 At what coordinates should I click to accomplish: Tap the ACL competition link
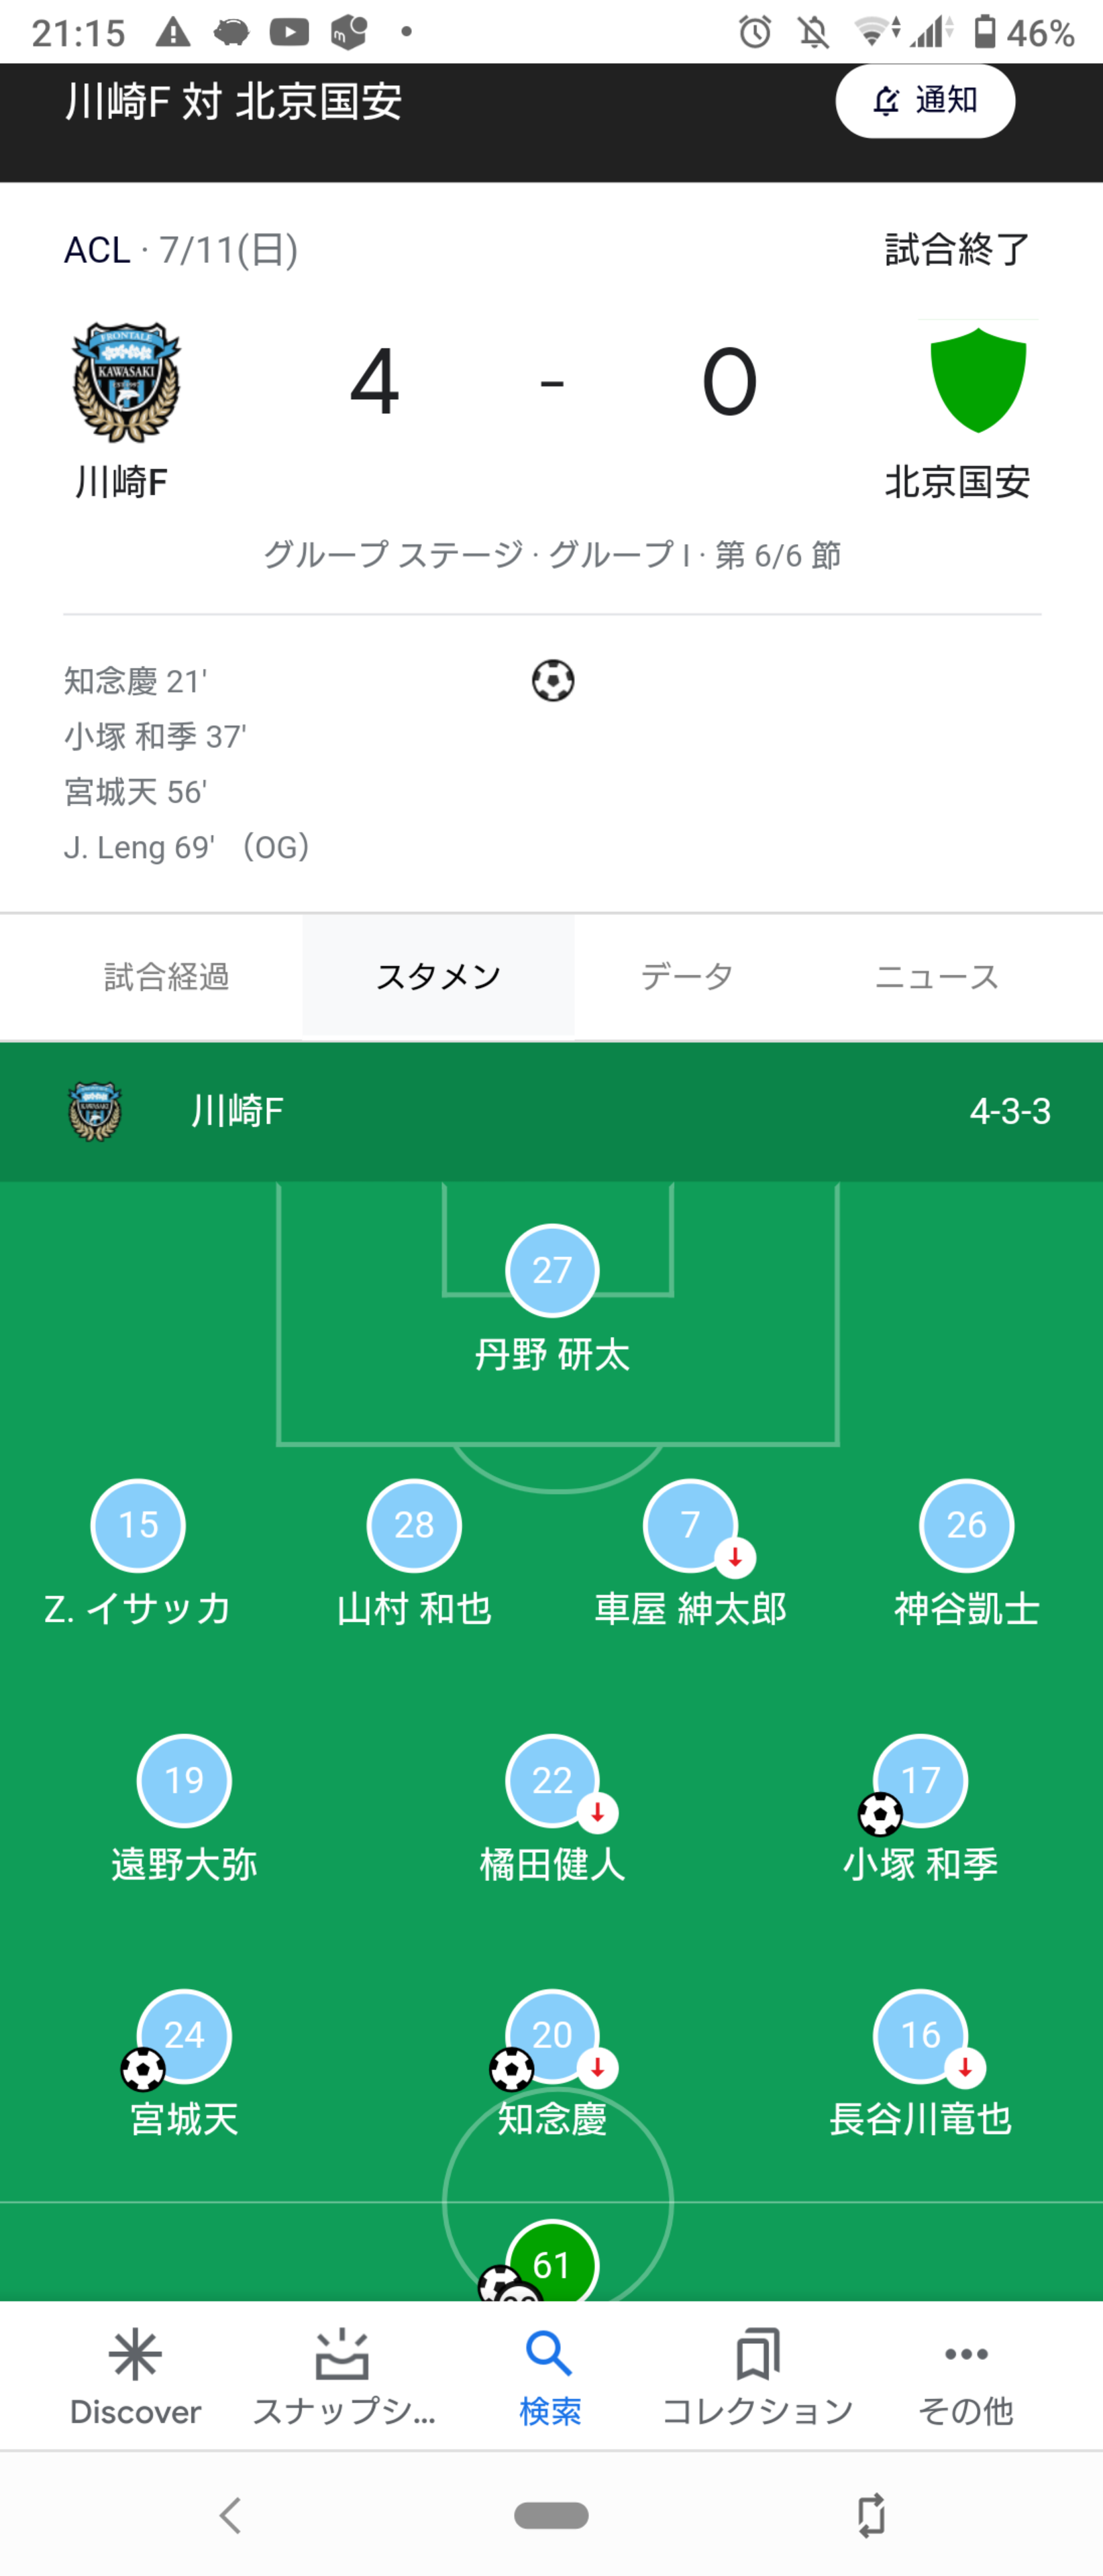click(x=97, y=250)
